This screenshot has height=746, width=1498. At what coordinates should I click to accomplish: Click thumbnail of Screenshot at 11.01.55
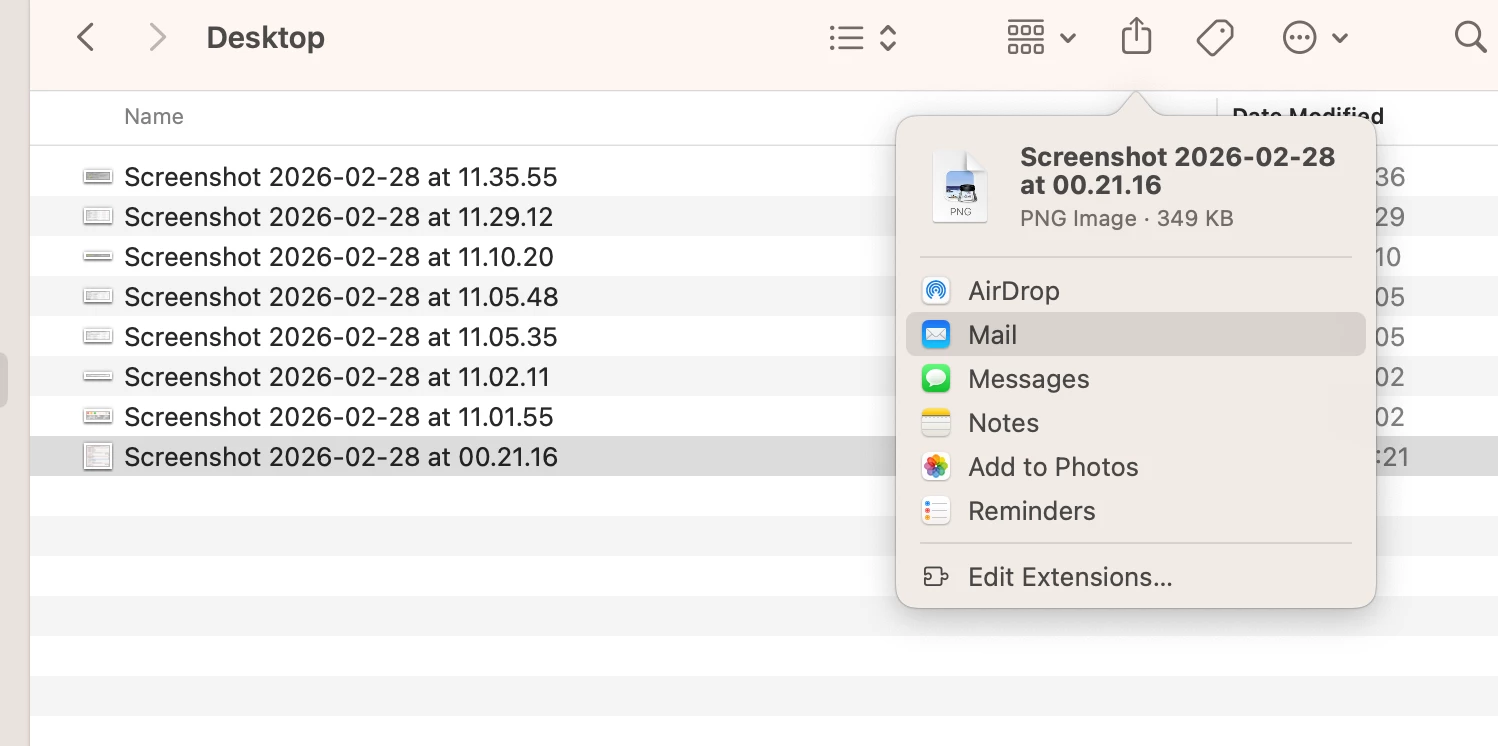[97, 417]
